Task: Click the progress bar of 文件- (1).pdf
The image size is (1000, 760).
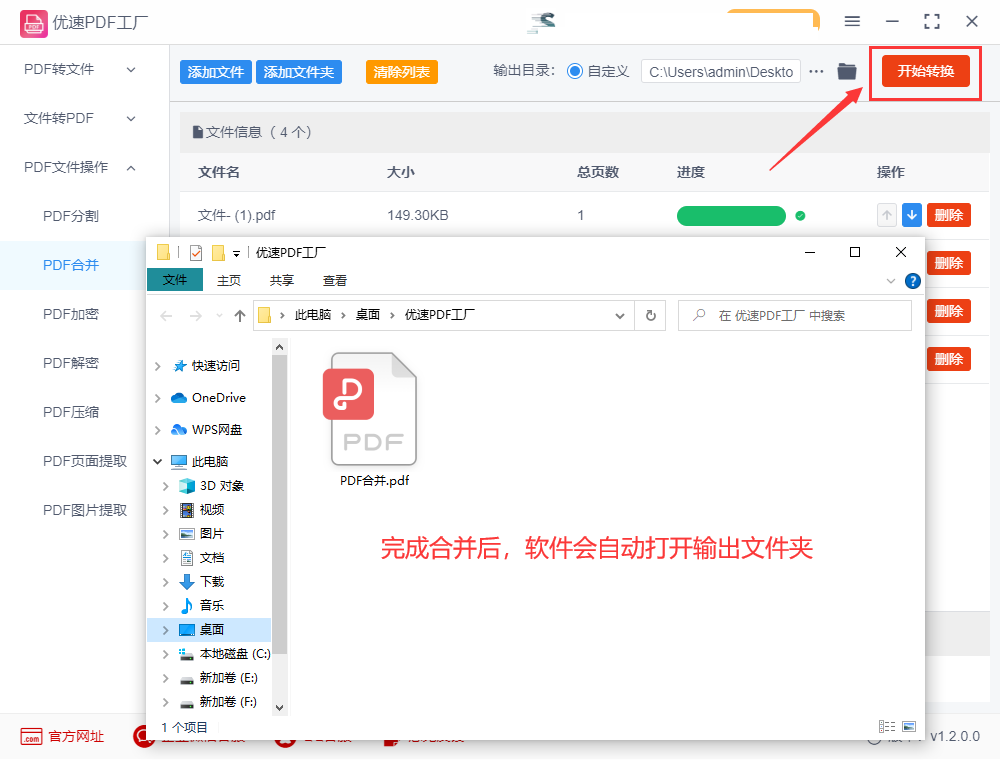Action: 731,216
